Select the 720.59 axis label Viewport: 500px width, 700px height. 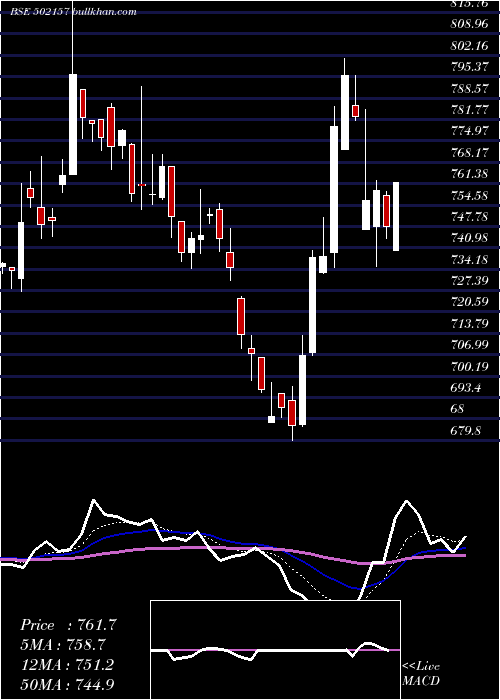469,302
